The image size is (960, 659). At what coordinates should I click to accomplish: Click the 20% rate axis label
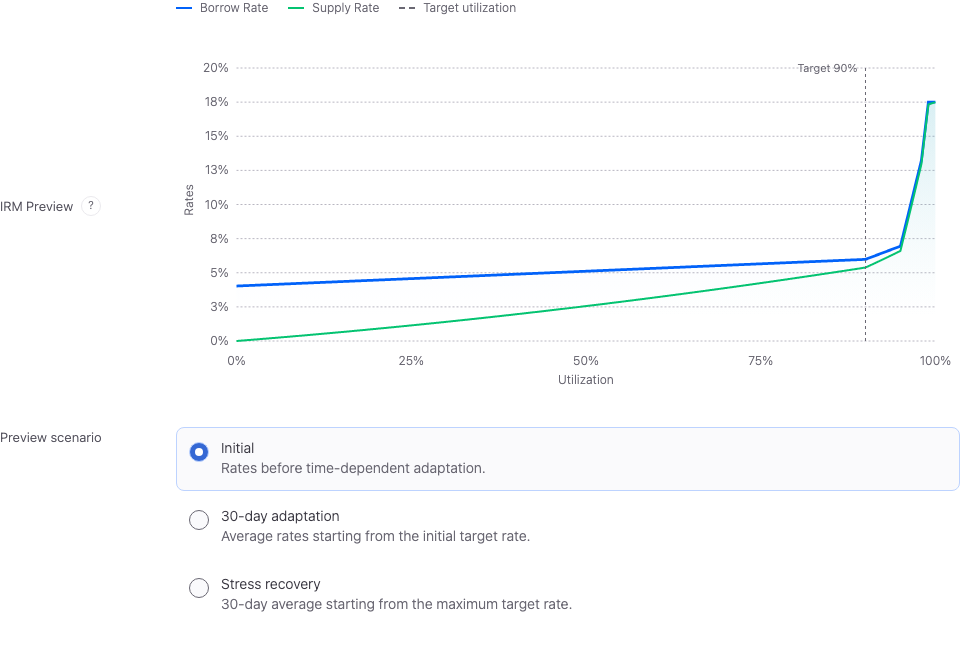tap(216, 67)
